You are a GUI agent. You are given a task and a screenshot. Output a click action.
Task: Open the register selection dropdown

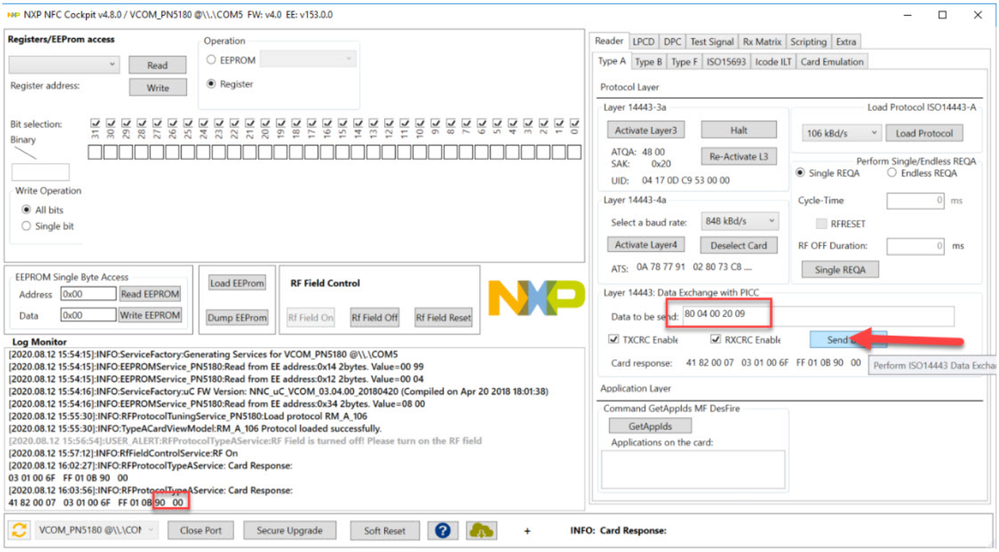pyautogui.click(x=64, y=64)
